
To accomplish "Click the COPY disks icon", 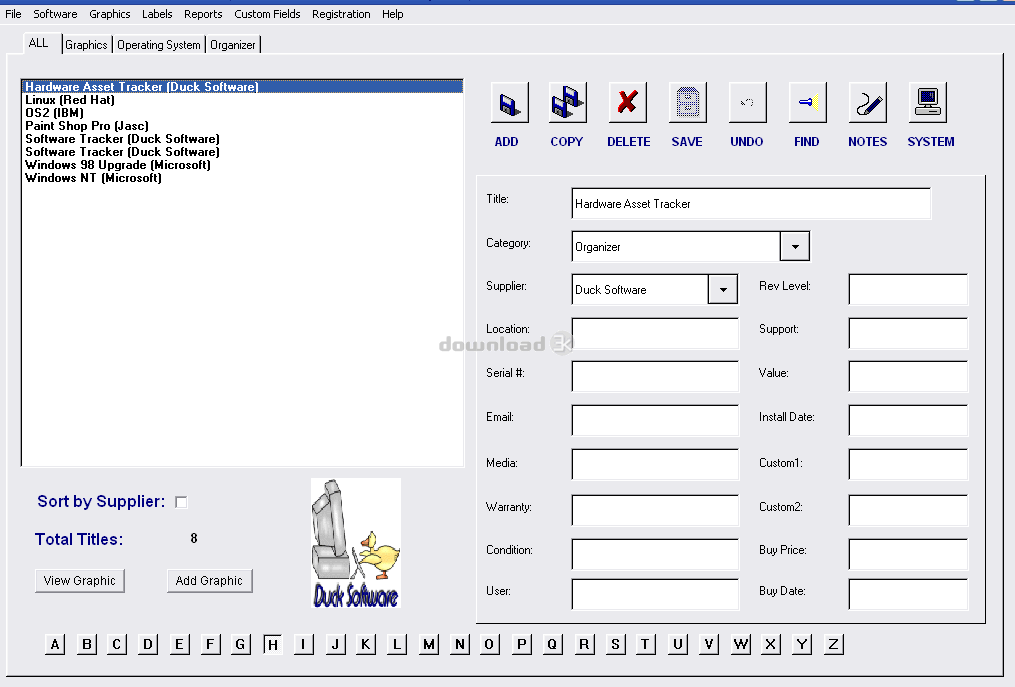I will coord(567,103).
